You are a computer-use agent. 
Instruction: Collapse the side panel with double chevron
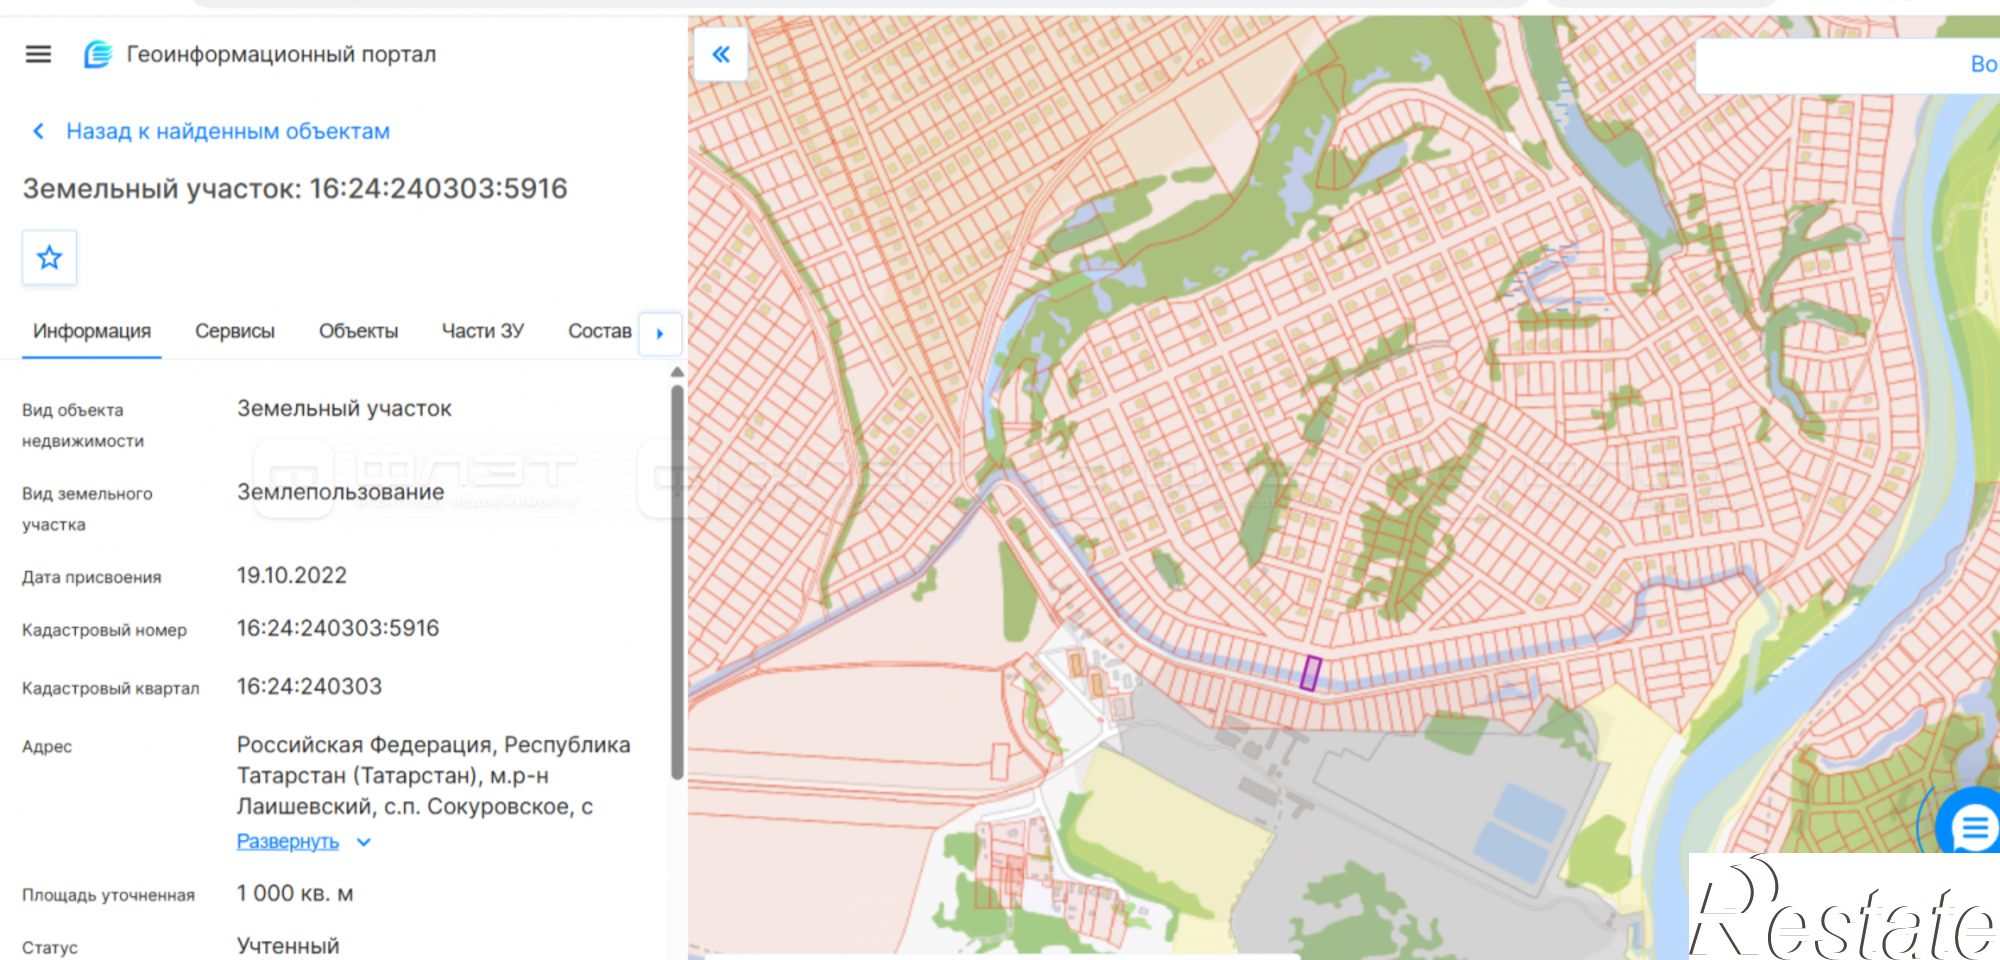tap(721, 55)
